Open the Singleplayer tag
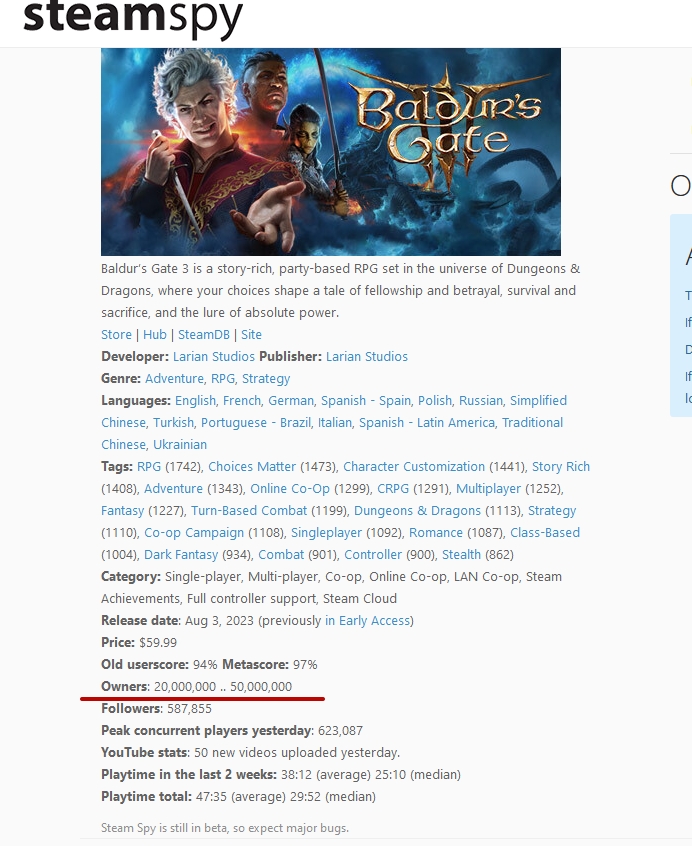 coord(326,533)
